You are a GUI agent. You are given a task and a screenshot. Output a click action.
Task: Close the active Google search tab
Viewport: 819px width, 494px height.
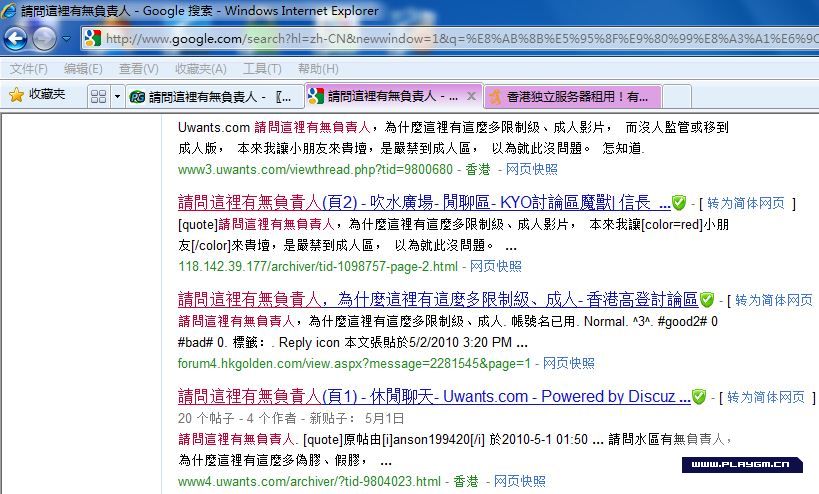point(471,96)
